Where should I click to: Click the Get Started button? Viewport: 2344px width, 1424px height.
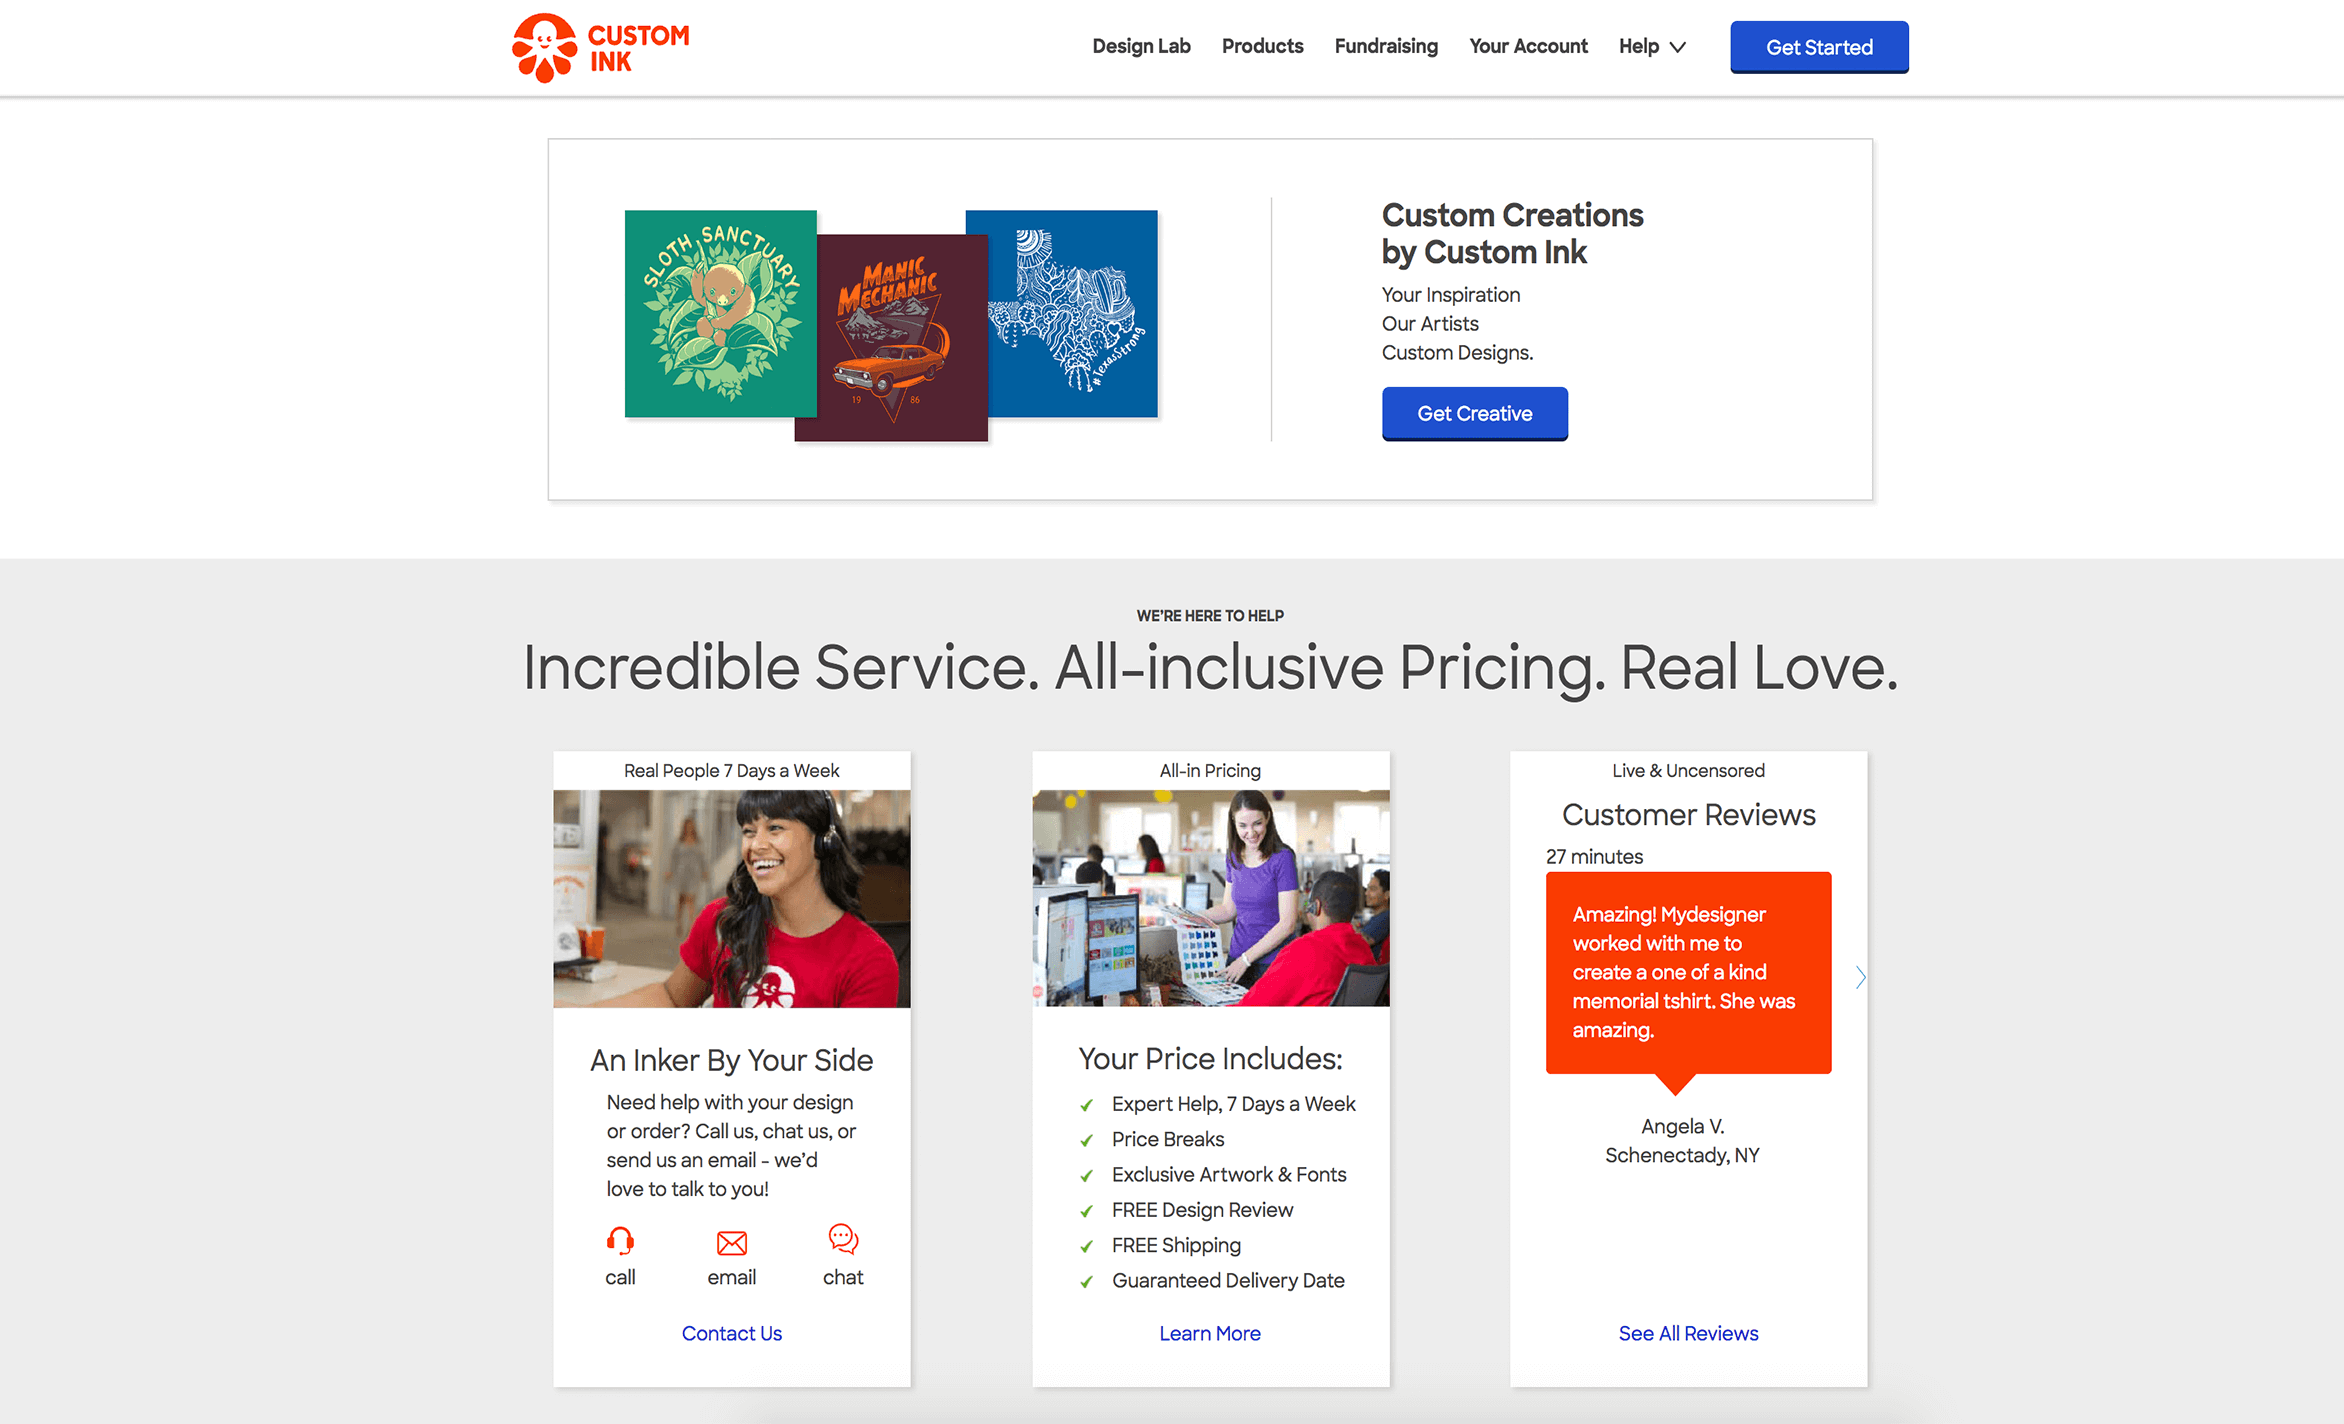pyautogui.click(x=1819, y=47)
